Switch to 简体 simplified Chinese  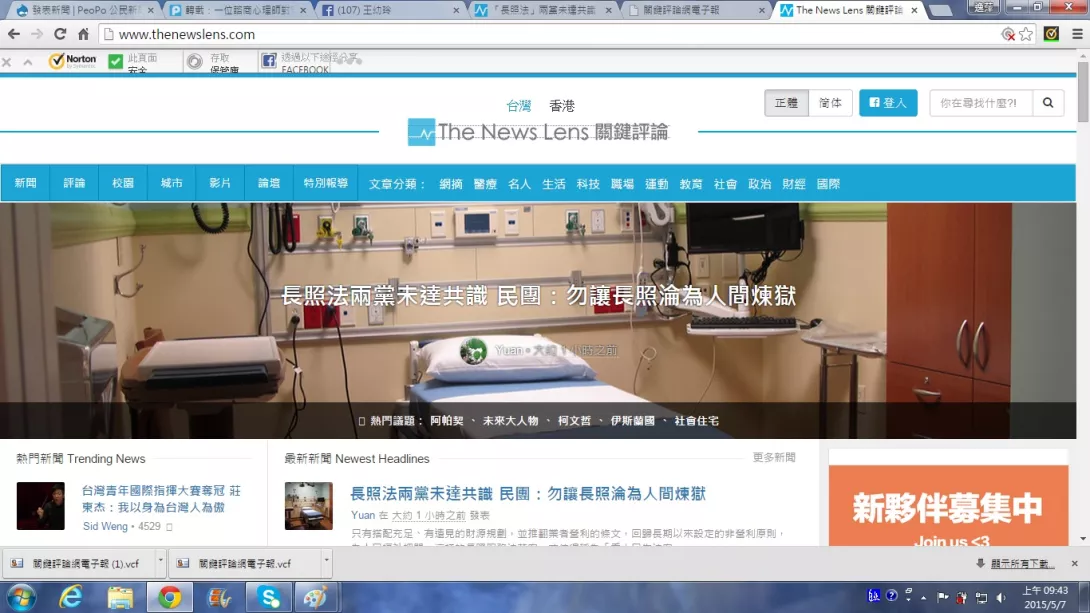tap(830, 103)
